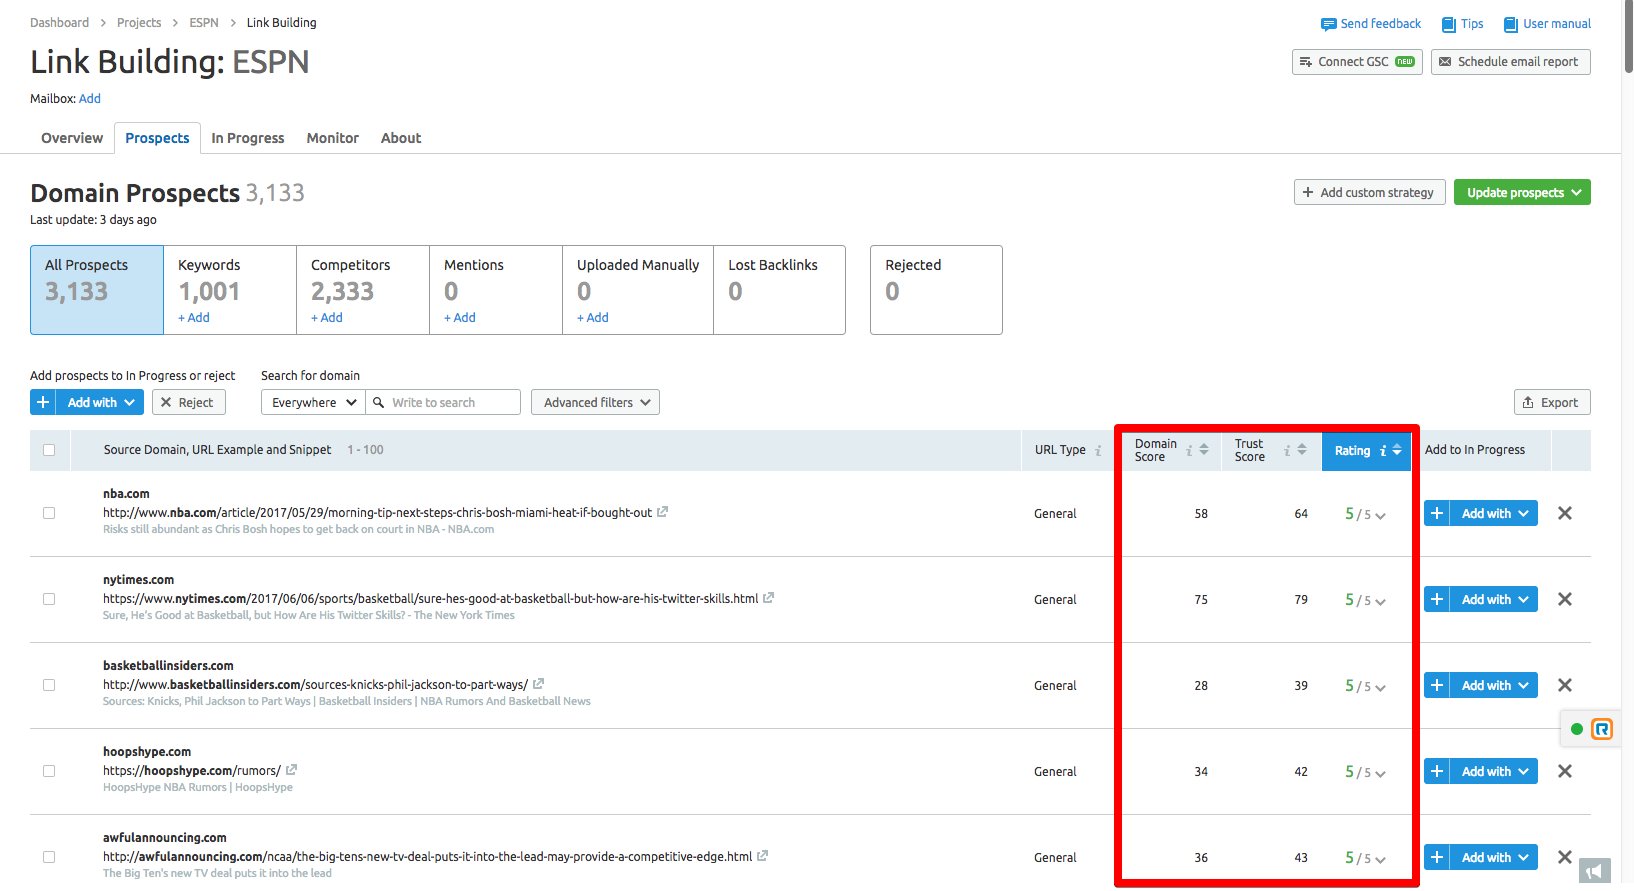Reject nytimes.com prospect with X icon

[x=1565, y=599]
